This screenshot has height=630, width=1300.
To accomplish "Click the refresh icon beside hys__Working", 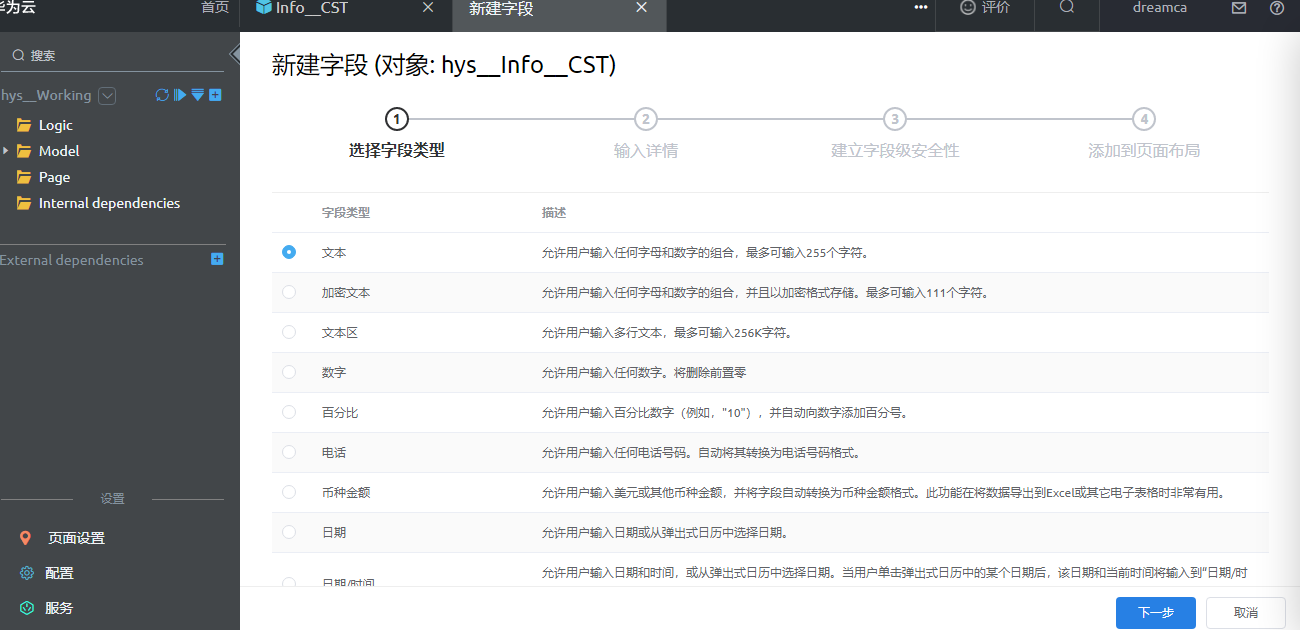I will coord(162,95).
